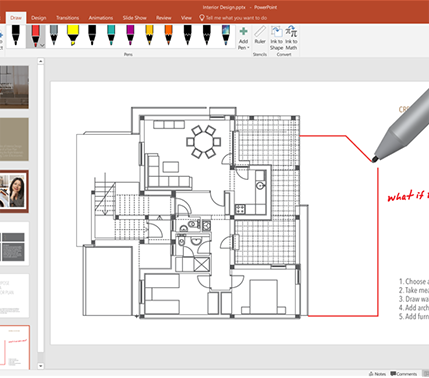Select the orange pen

tap(169, 35)
